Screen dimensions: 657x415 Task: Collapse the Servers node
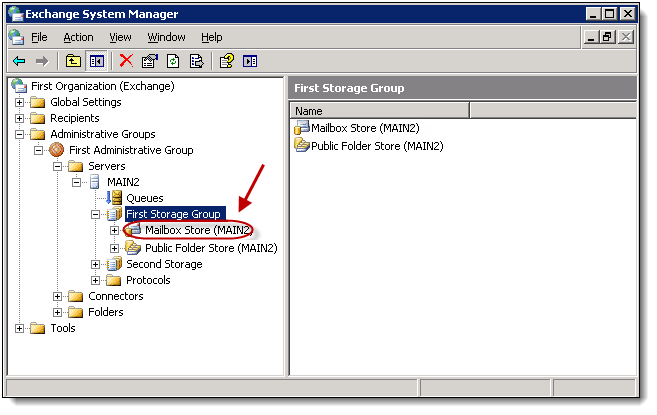click(x=57, y=166)
